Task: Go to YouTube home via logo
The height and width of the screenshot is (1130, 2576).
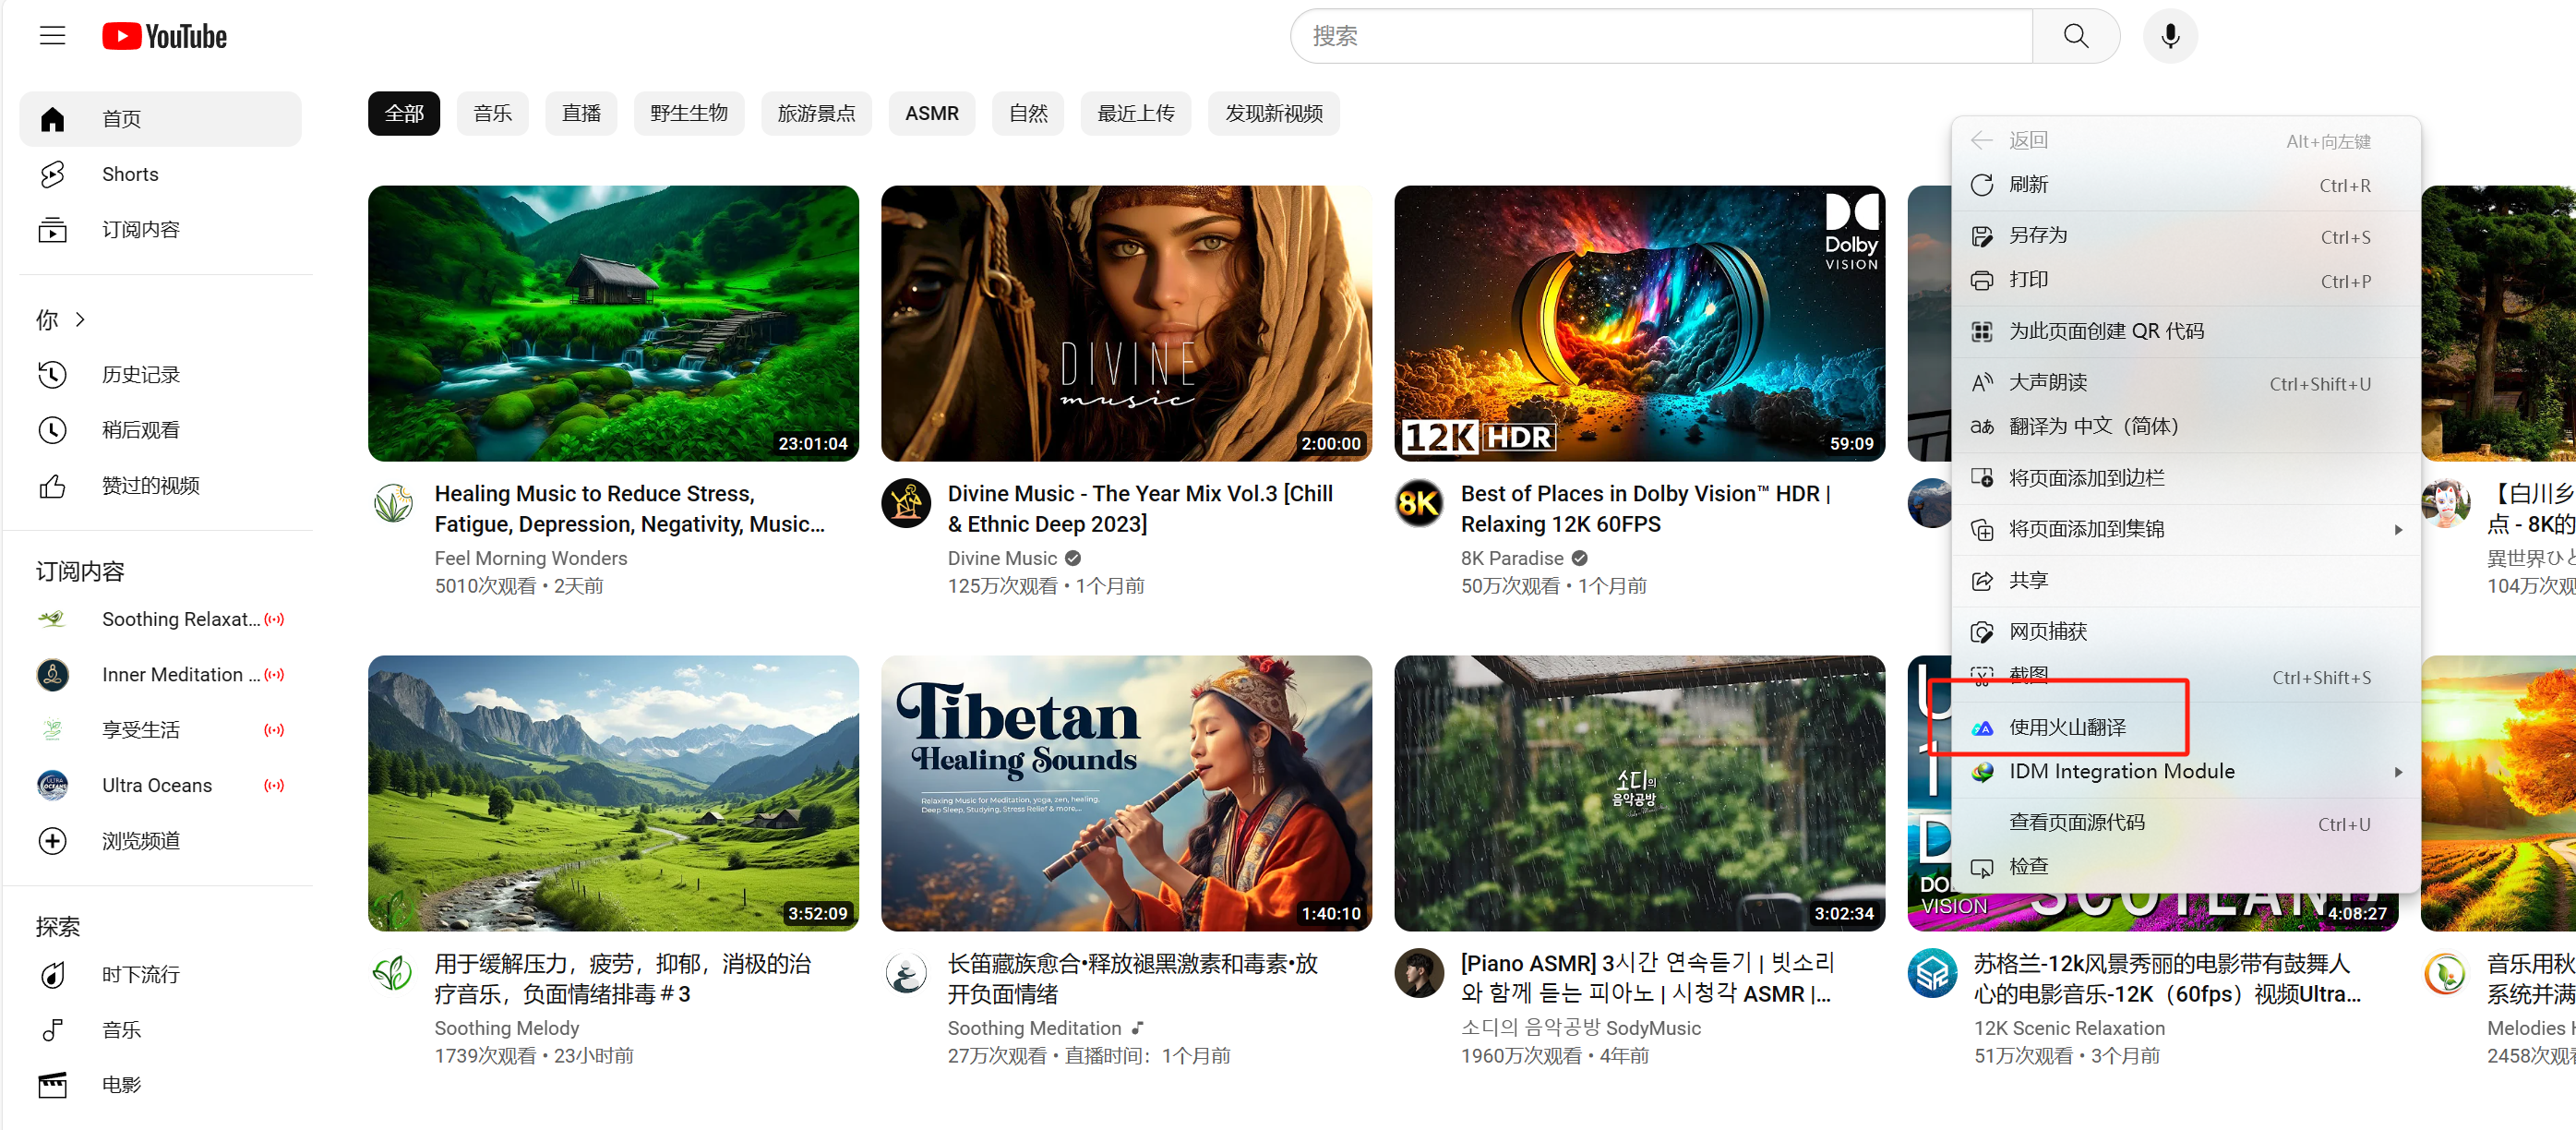Action: click(x=165, y=36)
